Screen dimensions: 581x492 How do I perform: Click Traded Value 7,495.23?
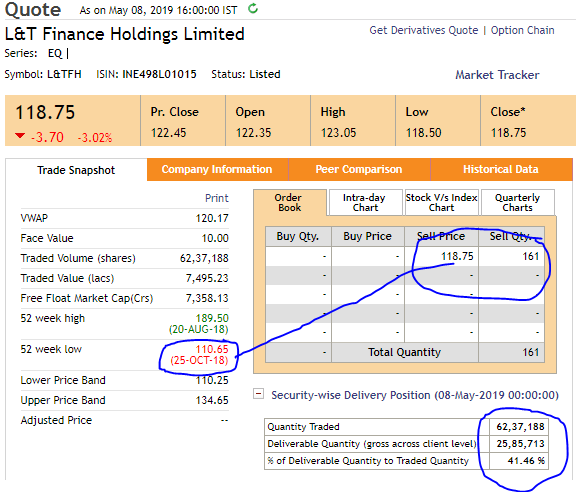(207, 278)
